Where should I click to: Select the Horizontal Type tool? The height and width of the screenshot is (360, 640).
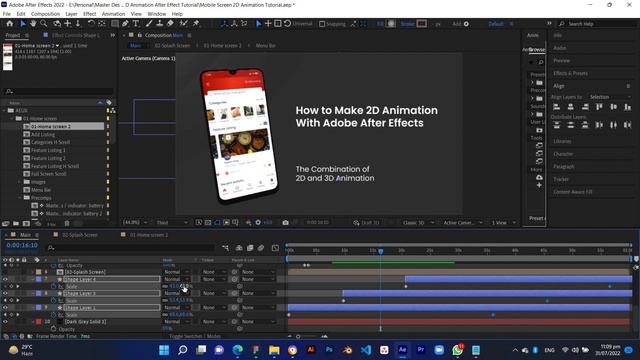pyautogui.click(x=136, y=24)
